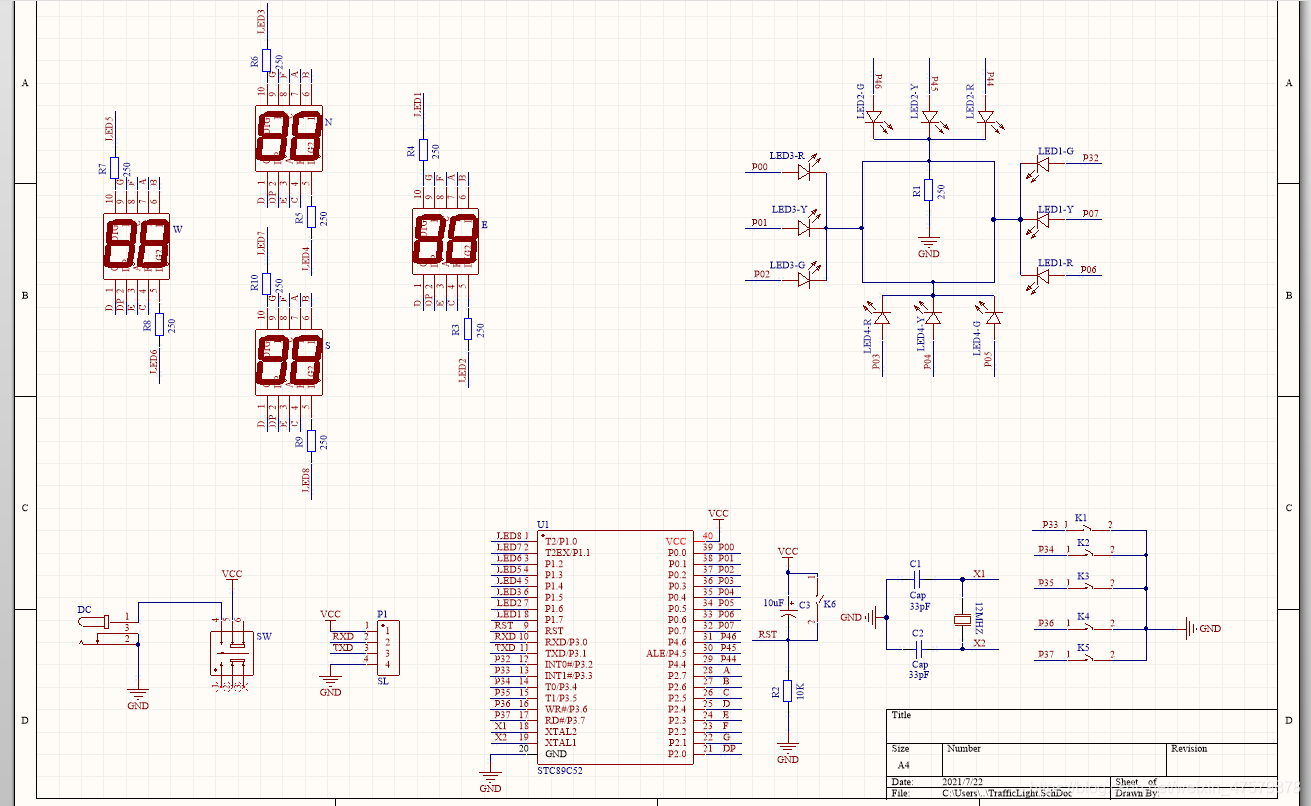Click the STC89C52 part name text

(561, 770)
